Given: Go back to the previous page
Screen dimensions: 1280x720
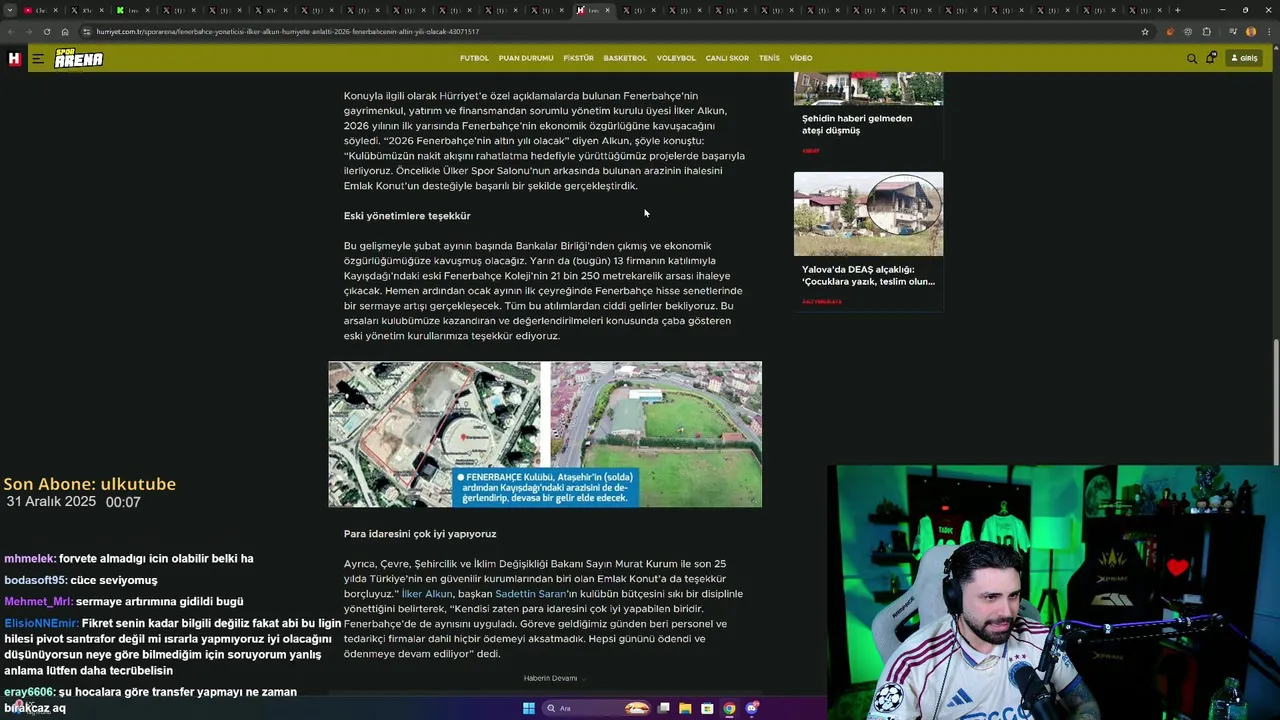Looking at the screenshot, I should (x=10, y=31).
